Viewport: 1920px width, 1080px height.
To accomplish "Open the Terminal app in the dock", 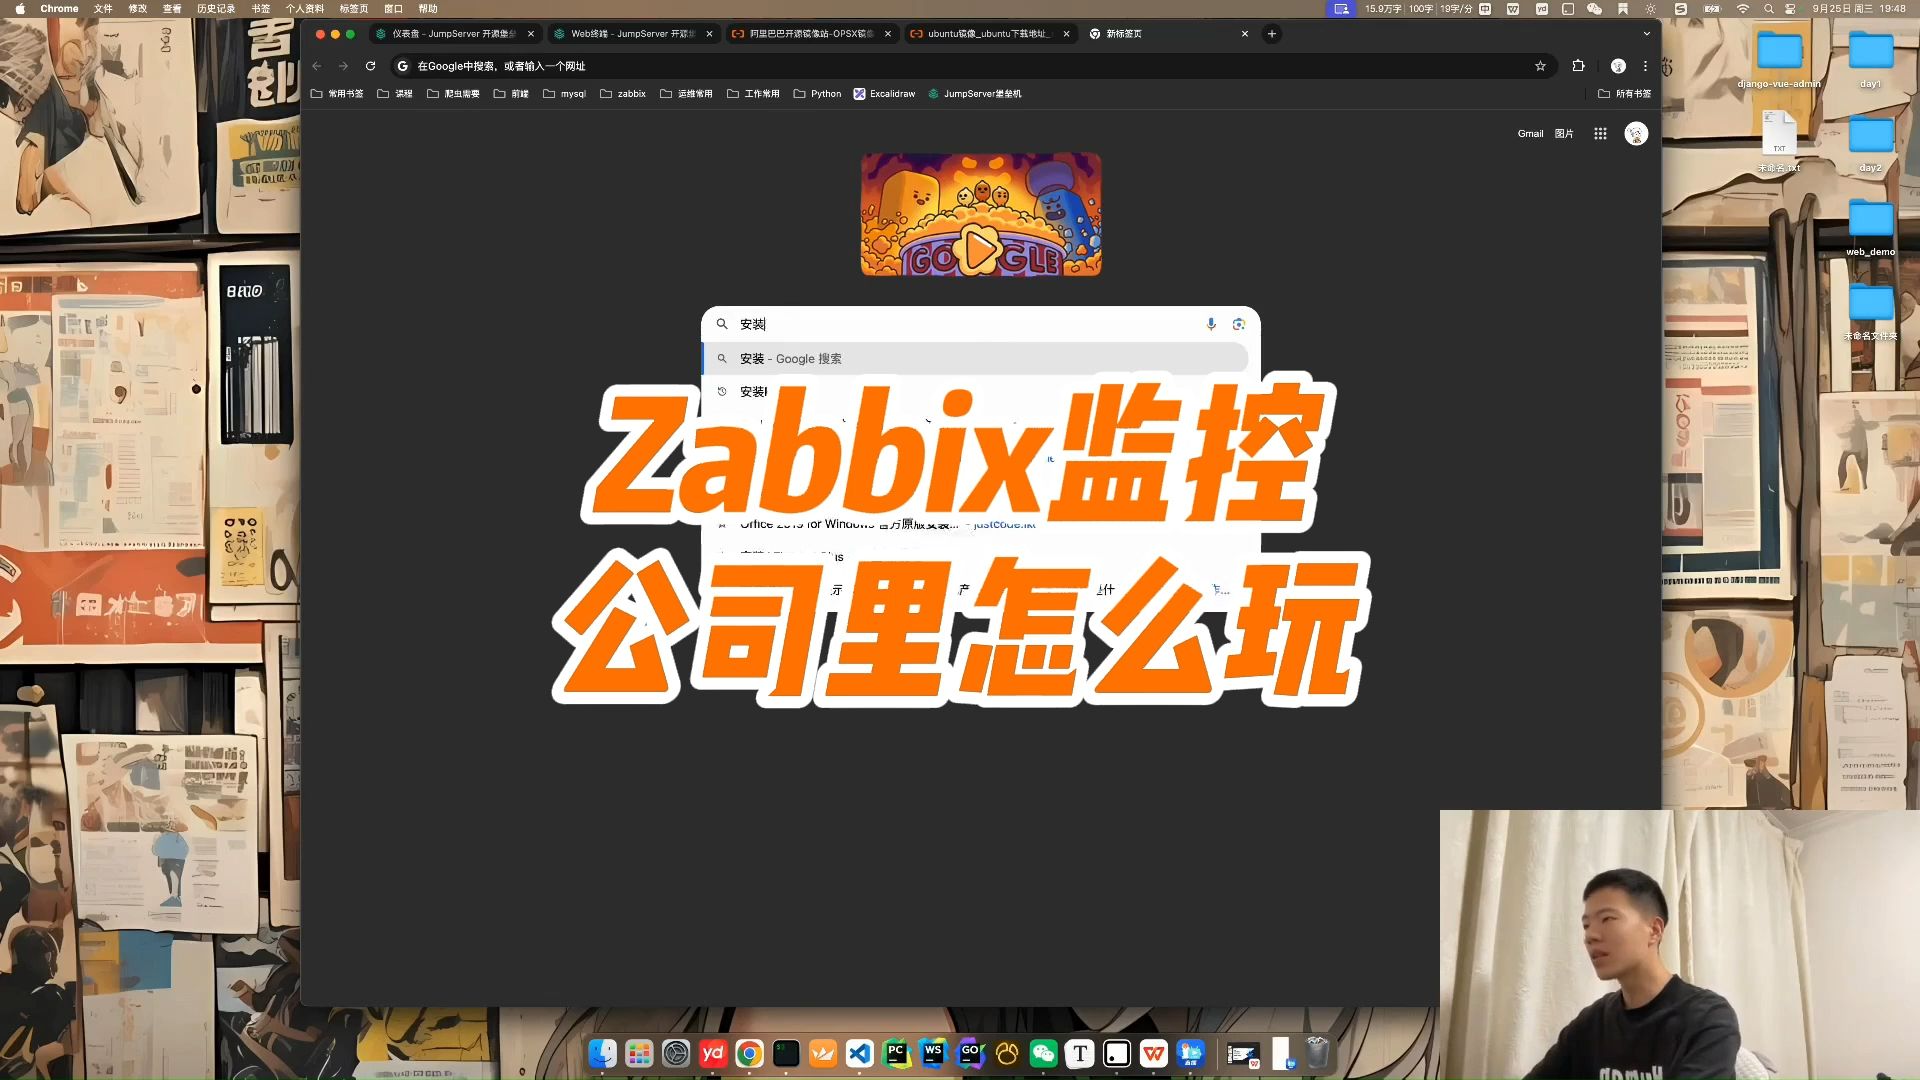I will (x=786, y=1053).
